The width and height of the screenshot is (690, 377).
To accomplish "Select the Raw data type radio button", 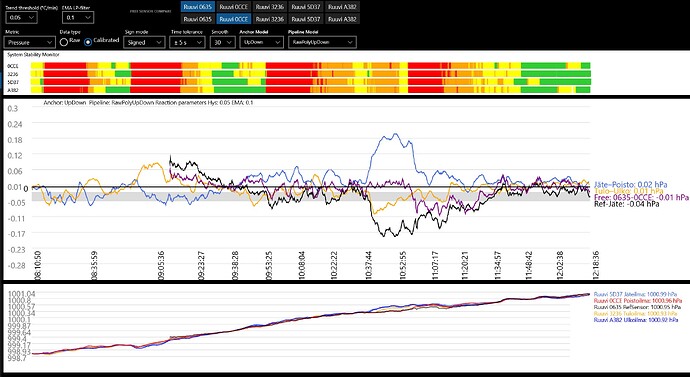I will 64,42.
